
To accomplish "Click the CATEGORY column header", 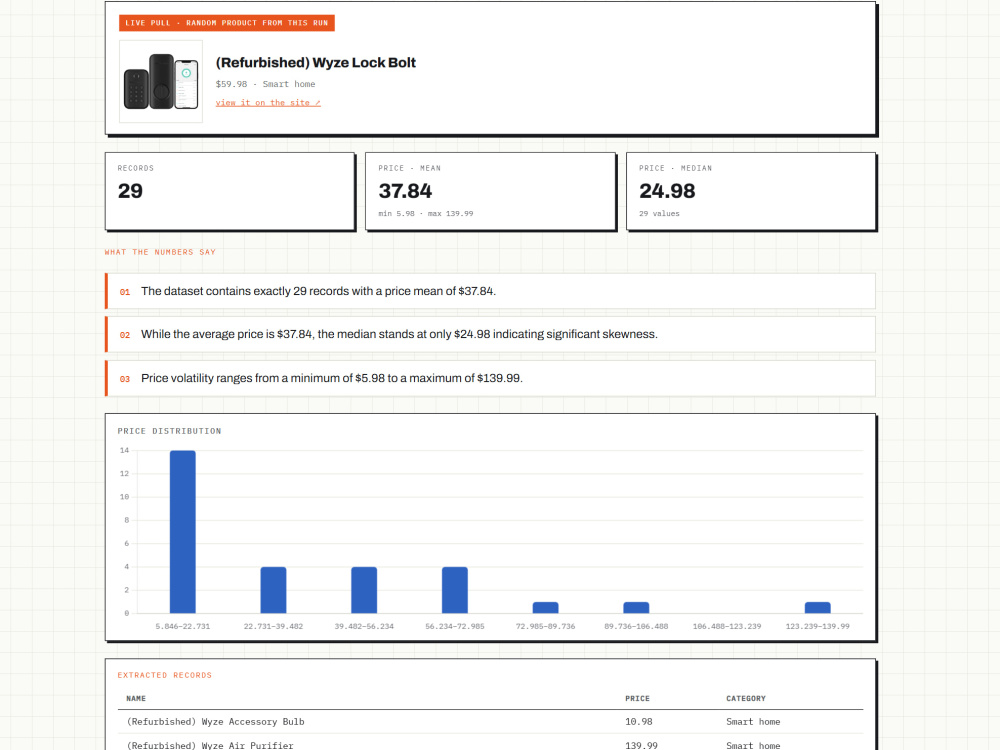I will 746,698.
